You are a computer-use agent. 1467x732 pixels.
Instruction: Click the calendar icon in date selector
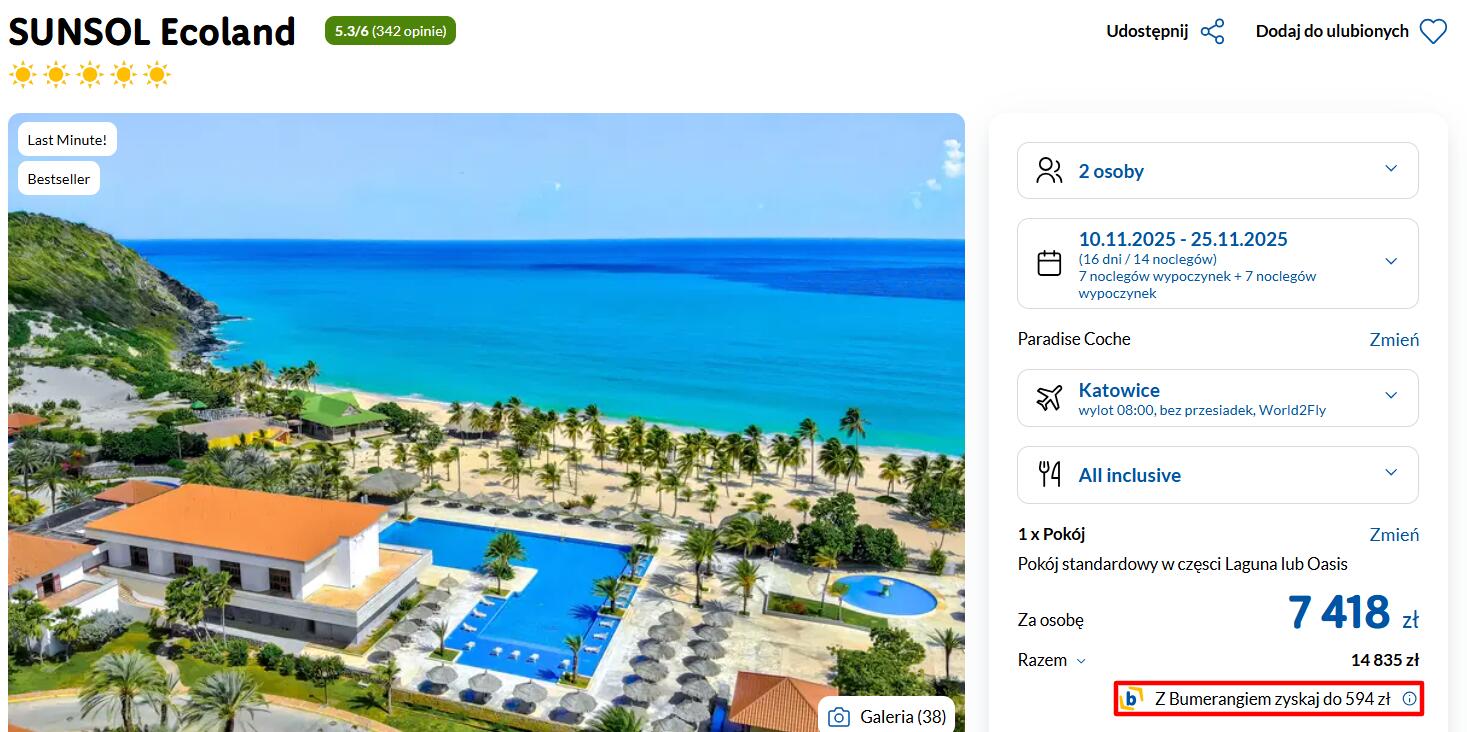click(x=1049, y=263)
